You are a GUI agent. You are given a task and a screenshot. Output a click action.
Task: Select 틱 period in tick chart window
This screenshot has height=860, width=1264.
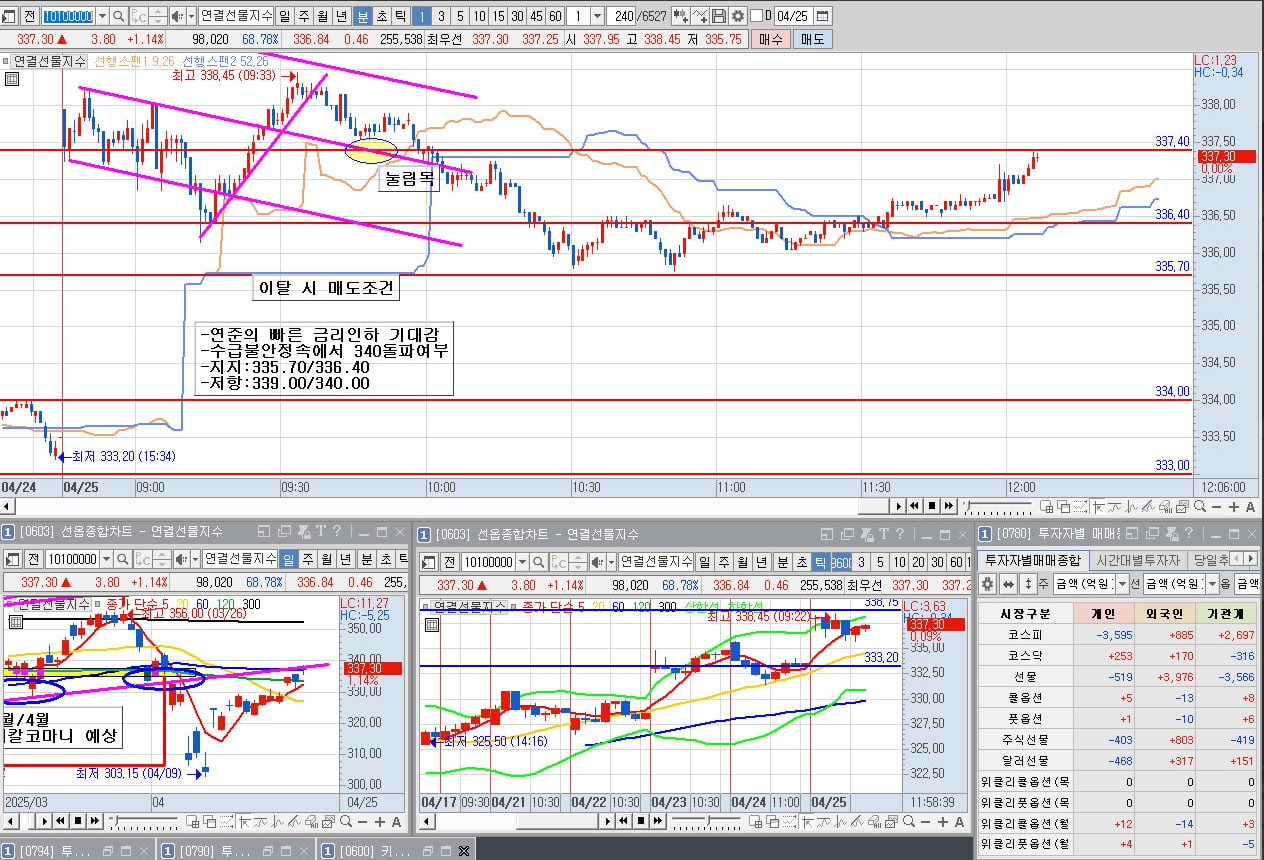pos(820,561)
